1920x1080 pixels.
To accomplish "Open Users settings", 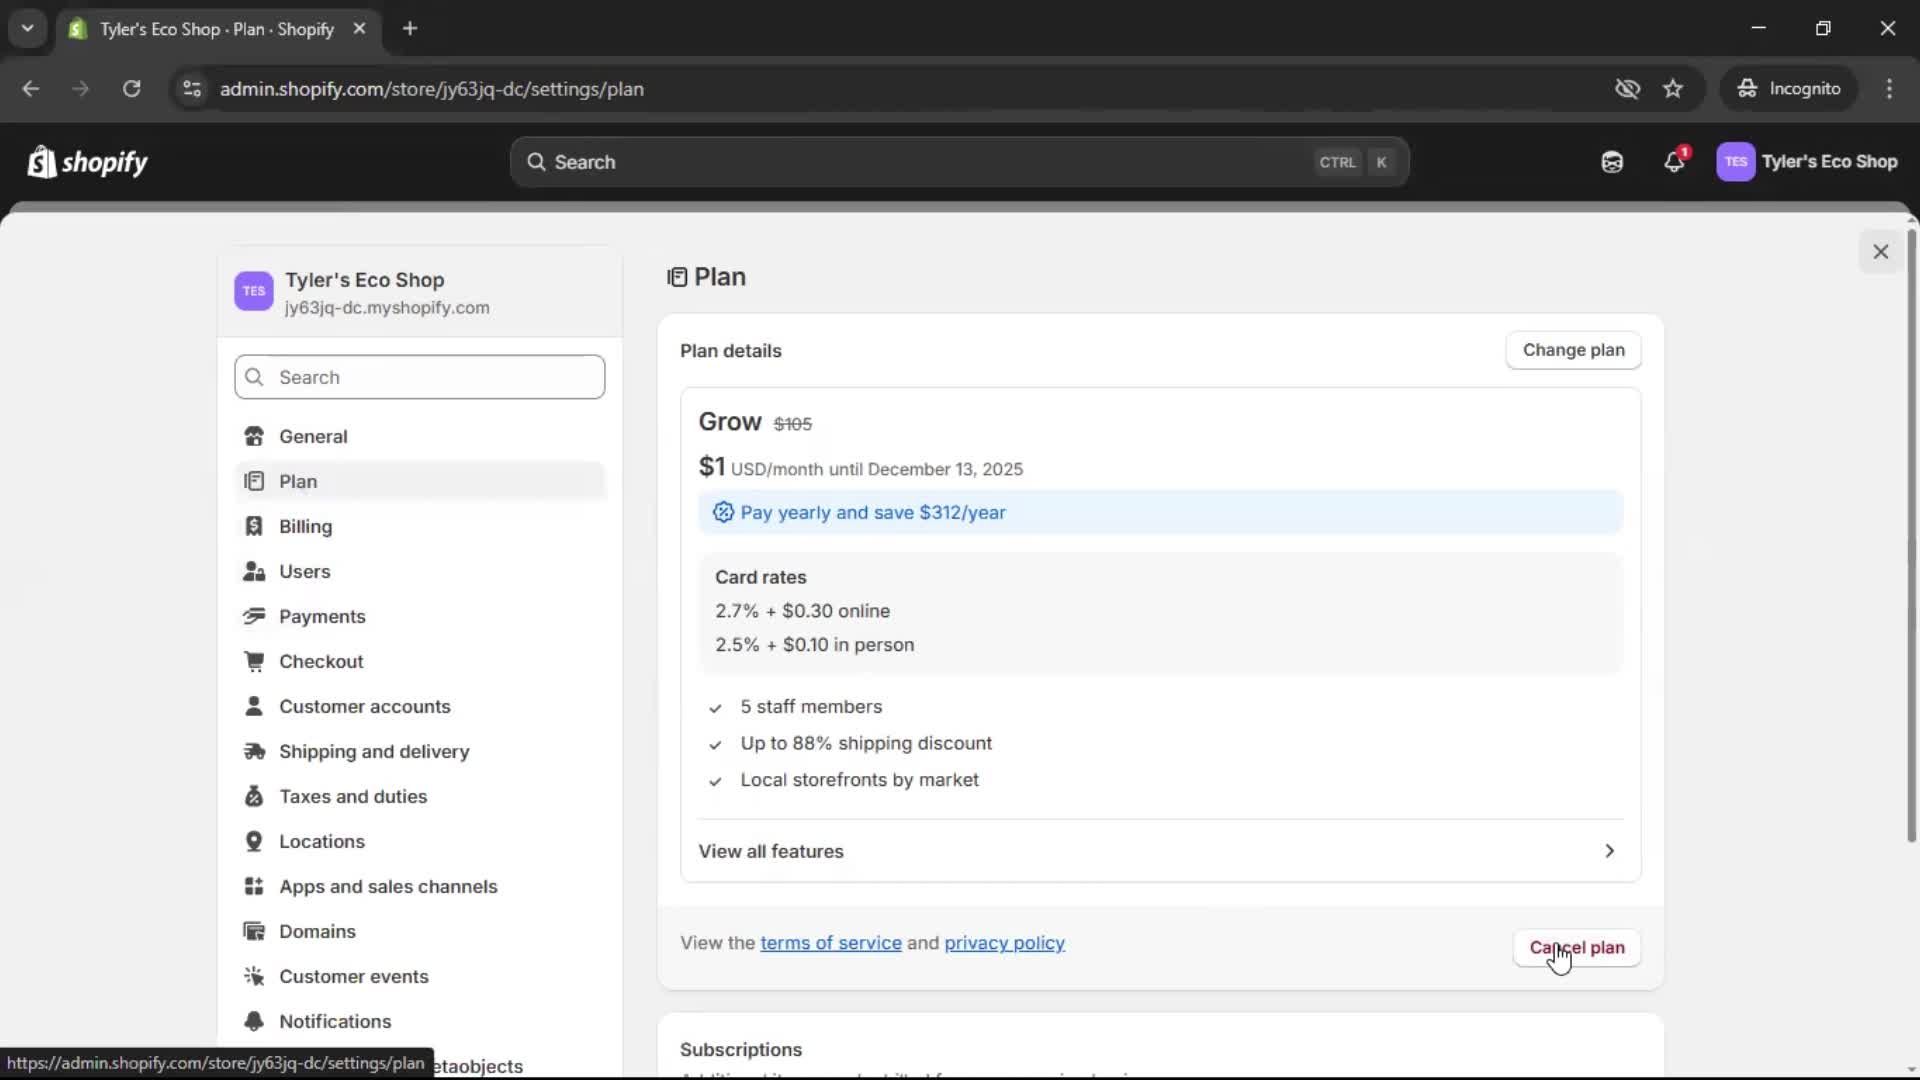I will (420, 572).
